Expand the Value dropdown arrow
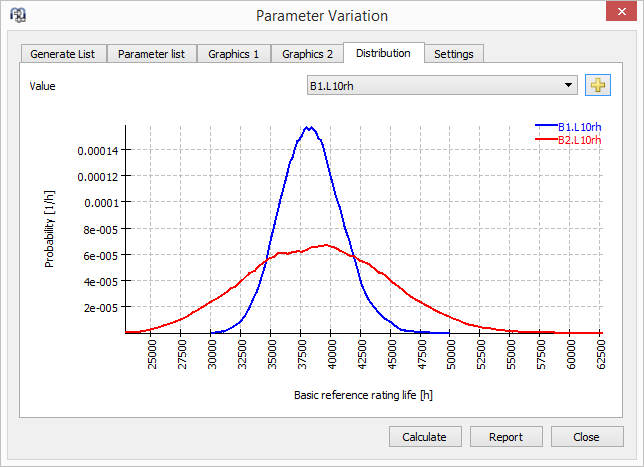Image resolution: width=644 pixels, height=467 pixels. (569, 85)
